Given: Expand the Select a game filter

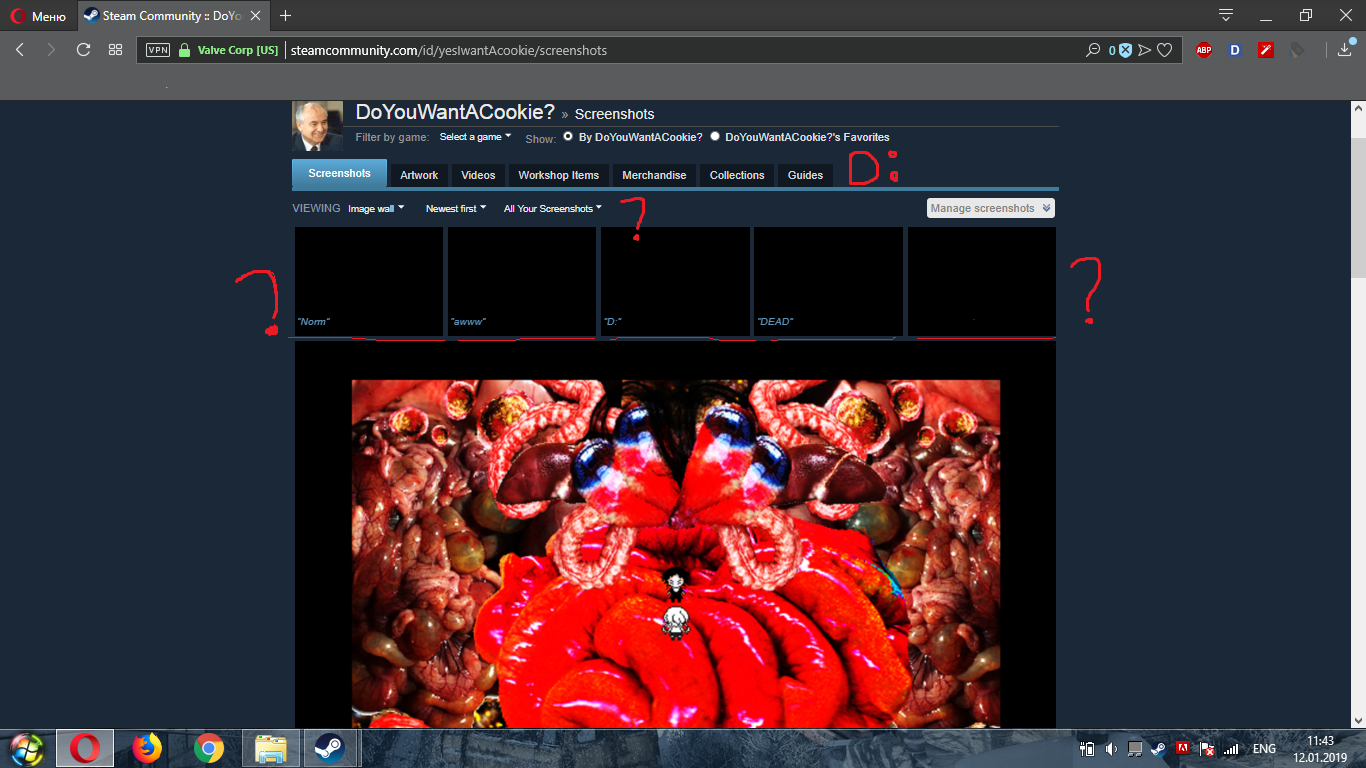Looking at the screenshot, I should pyautogui.click(x=475, y=137).
